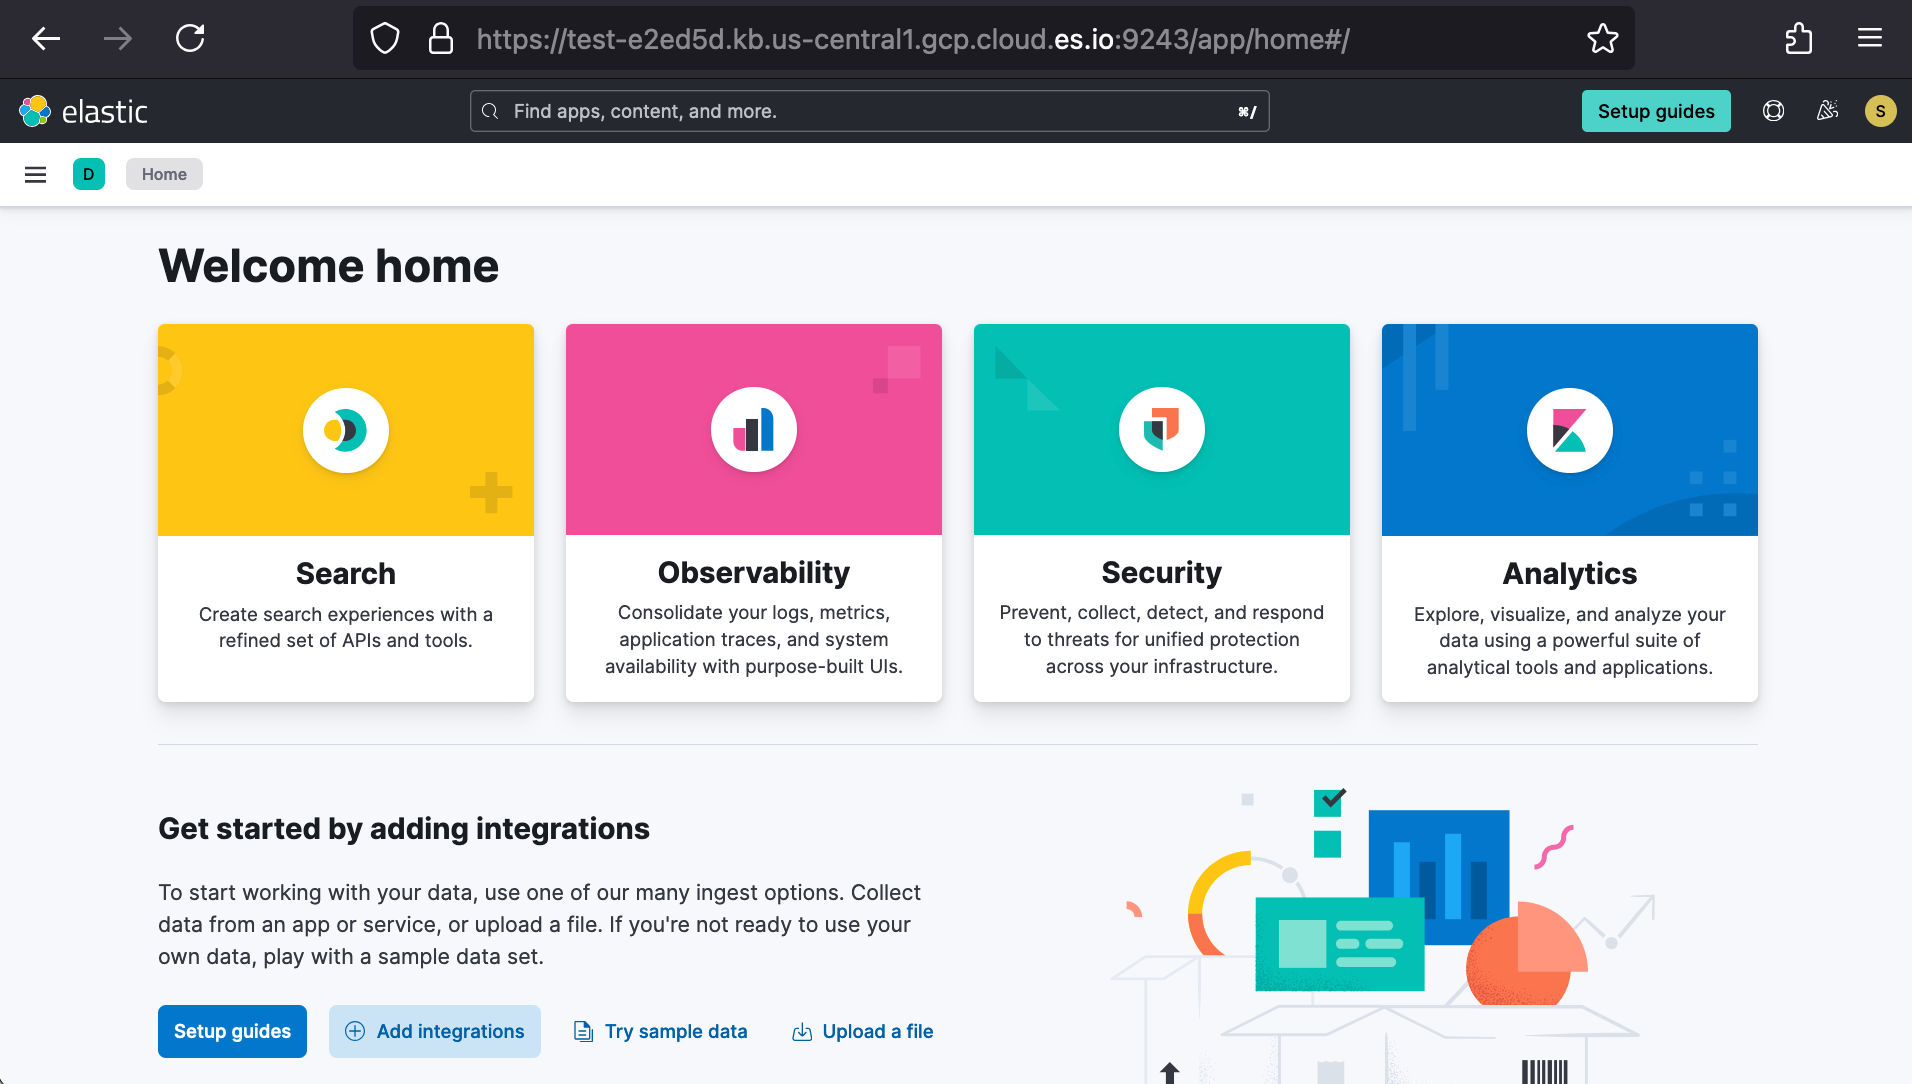Open user avatar S menu

(1880, 111)
